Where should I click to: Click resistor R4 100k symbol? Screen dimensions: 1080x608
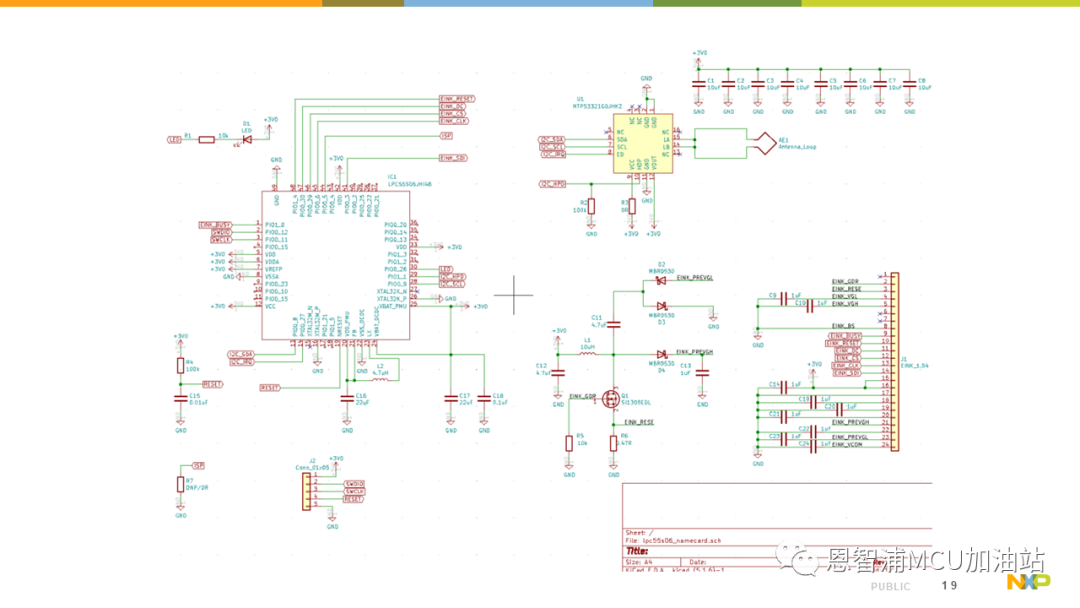coord(180,366)
